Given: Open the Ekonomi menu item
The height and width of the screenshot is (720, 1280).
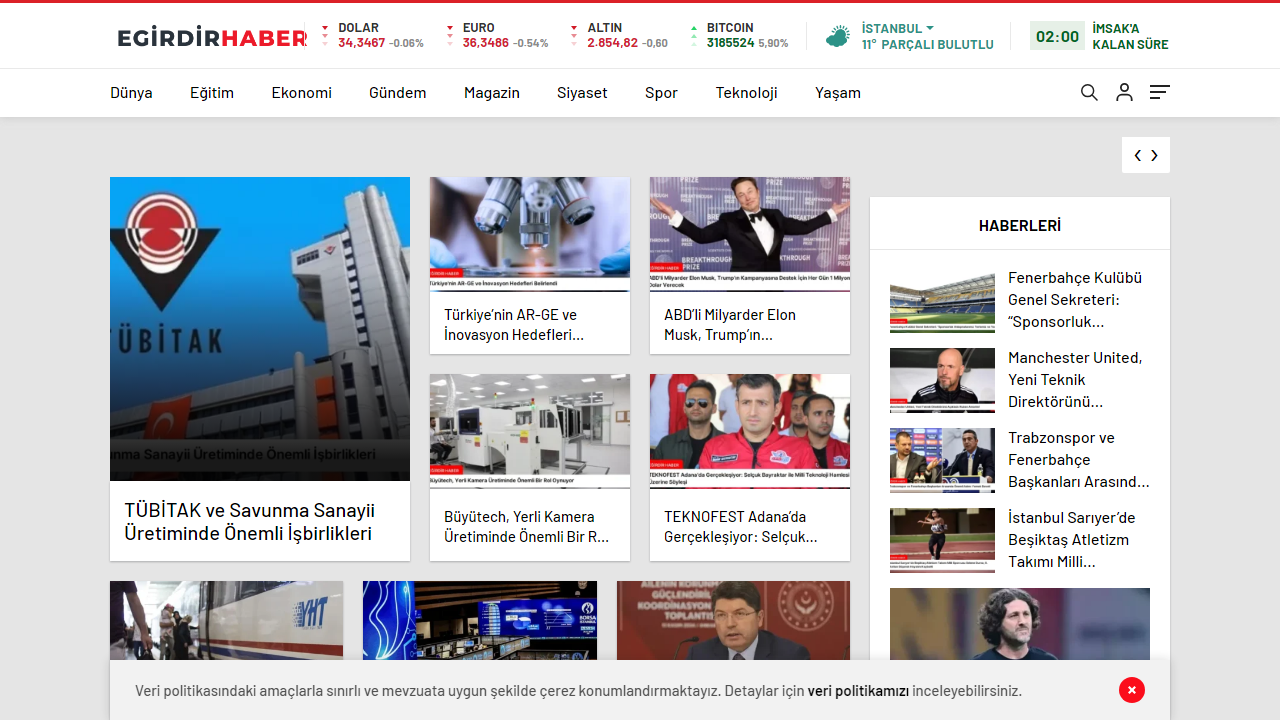Looking at the screenshot, I should [x=301, y=92].
